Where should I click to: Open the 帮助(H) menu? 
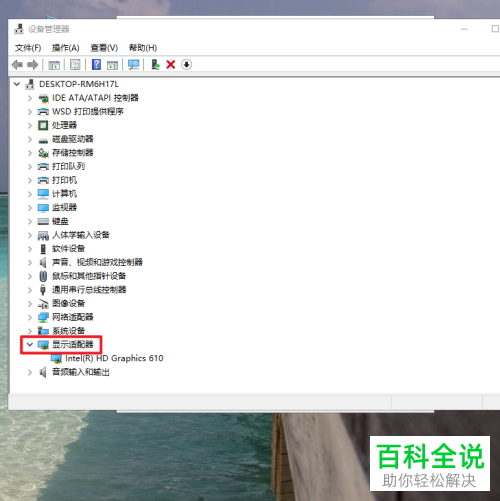point(143,48)
